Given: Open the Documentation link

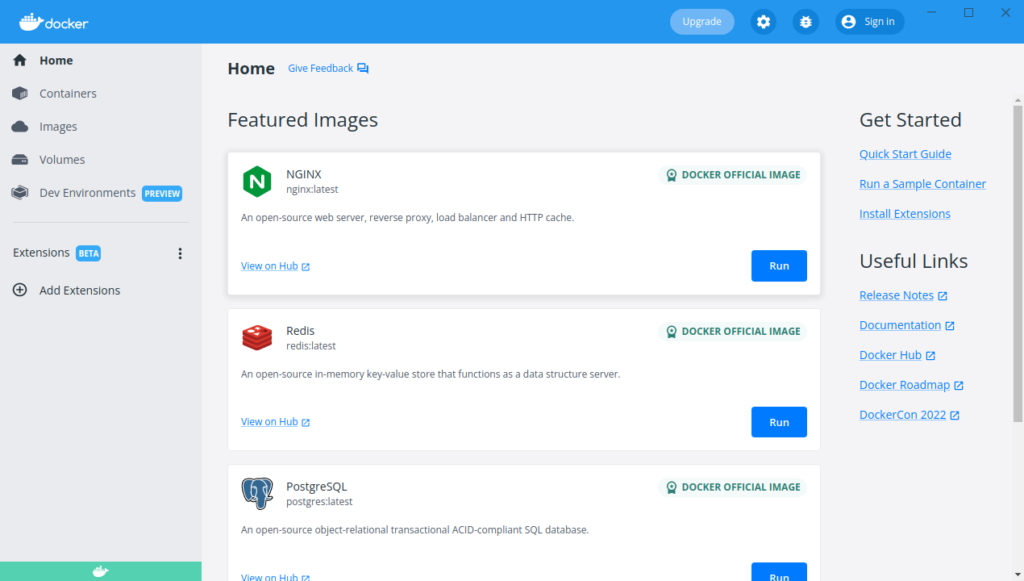Looking at the screenshot, I should point(900,325).
